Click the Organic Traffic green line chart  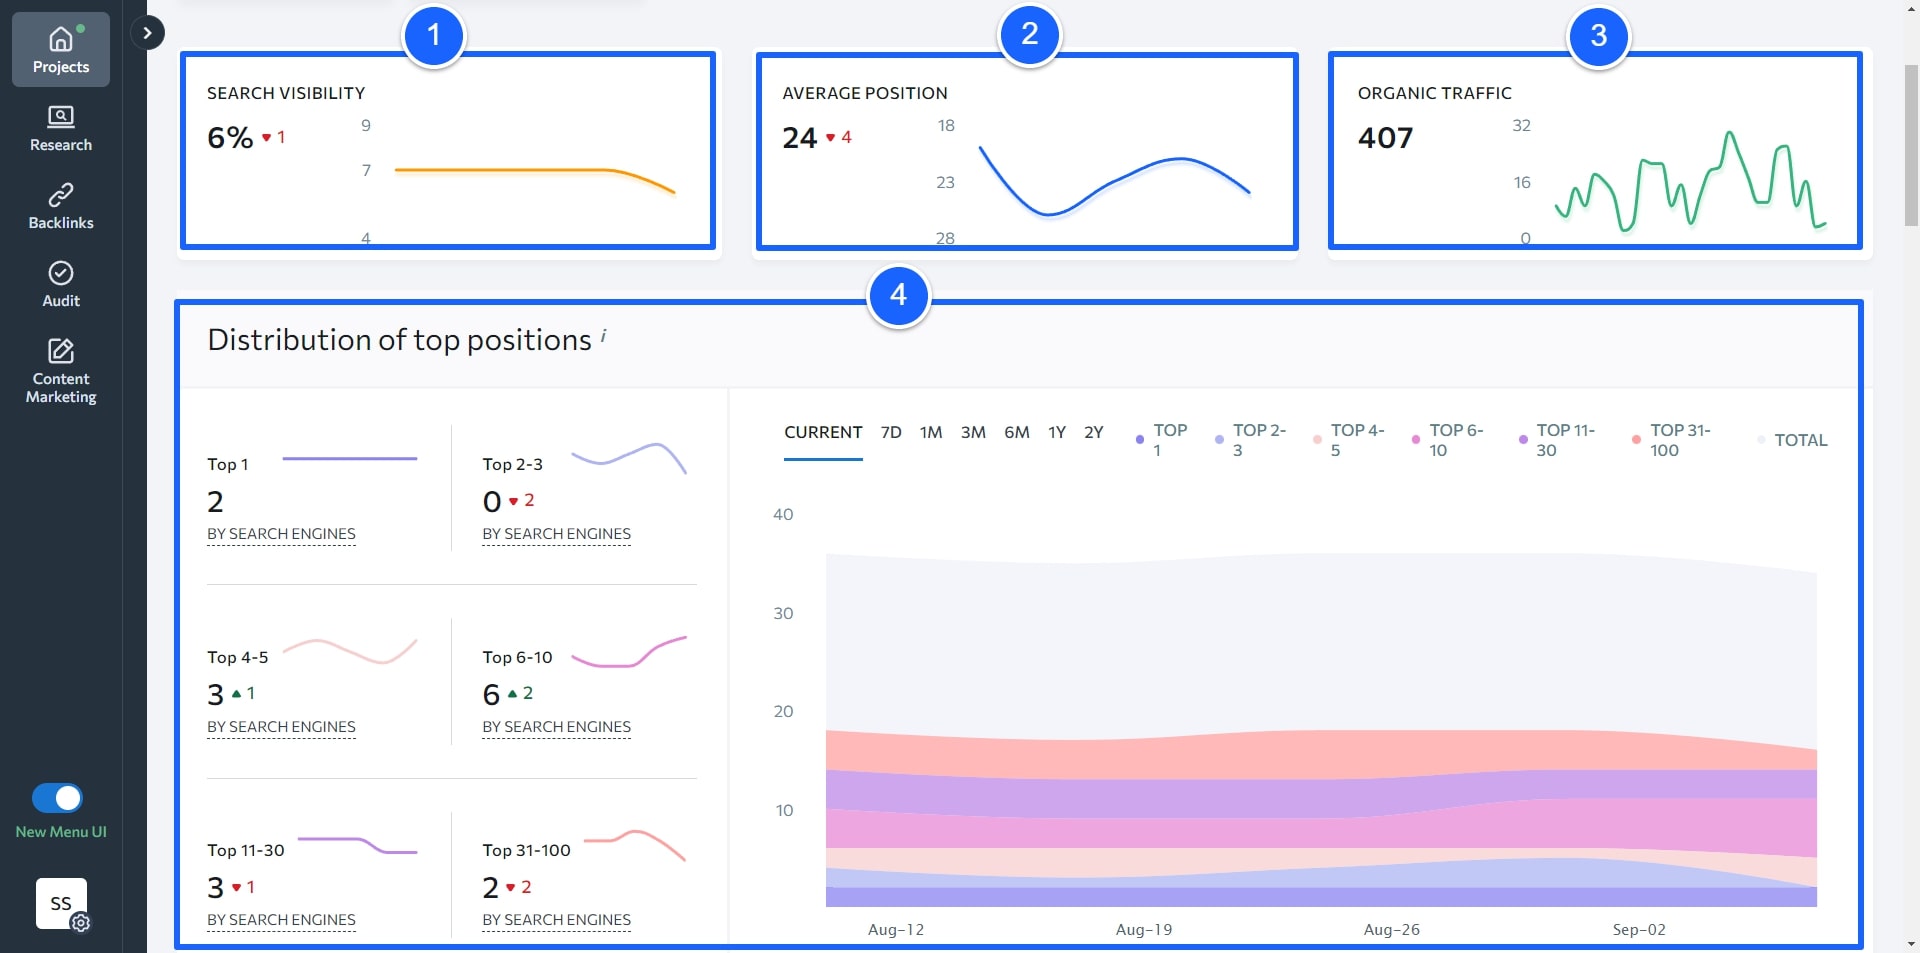[1690, 181]
